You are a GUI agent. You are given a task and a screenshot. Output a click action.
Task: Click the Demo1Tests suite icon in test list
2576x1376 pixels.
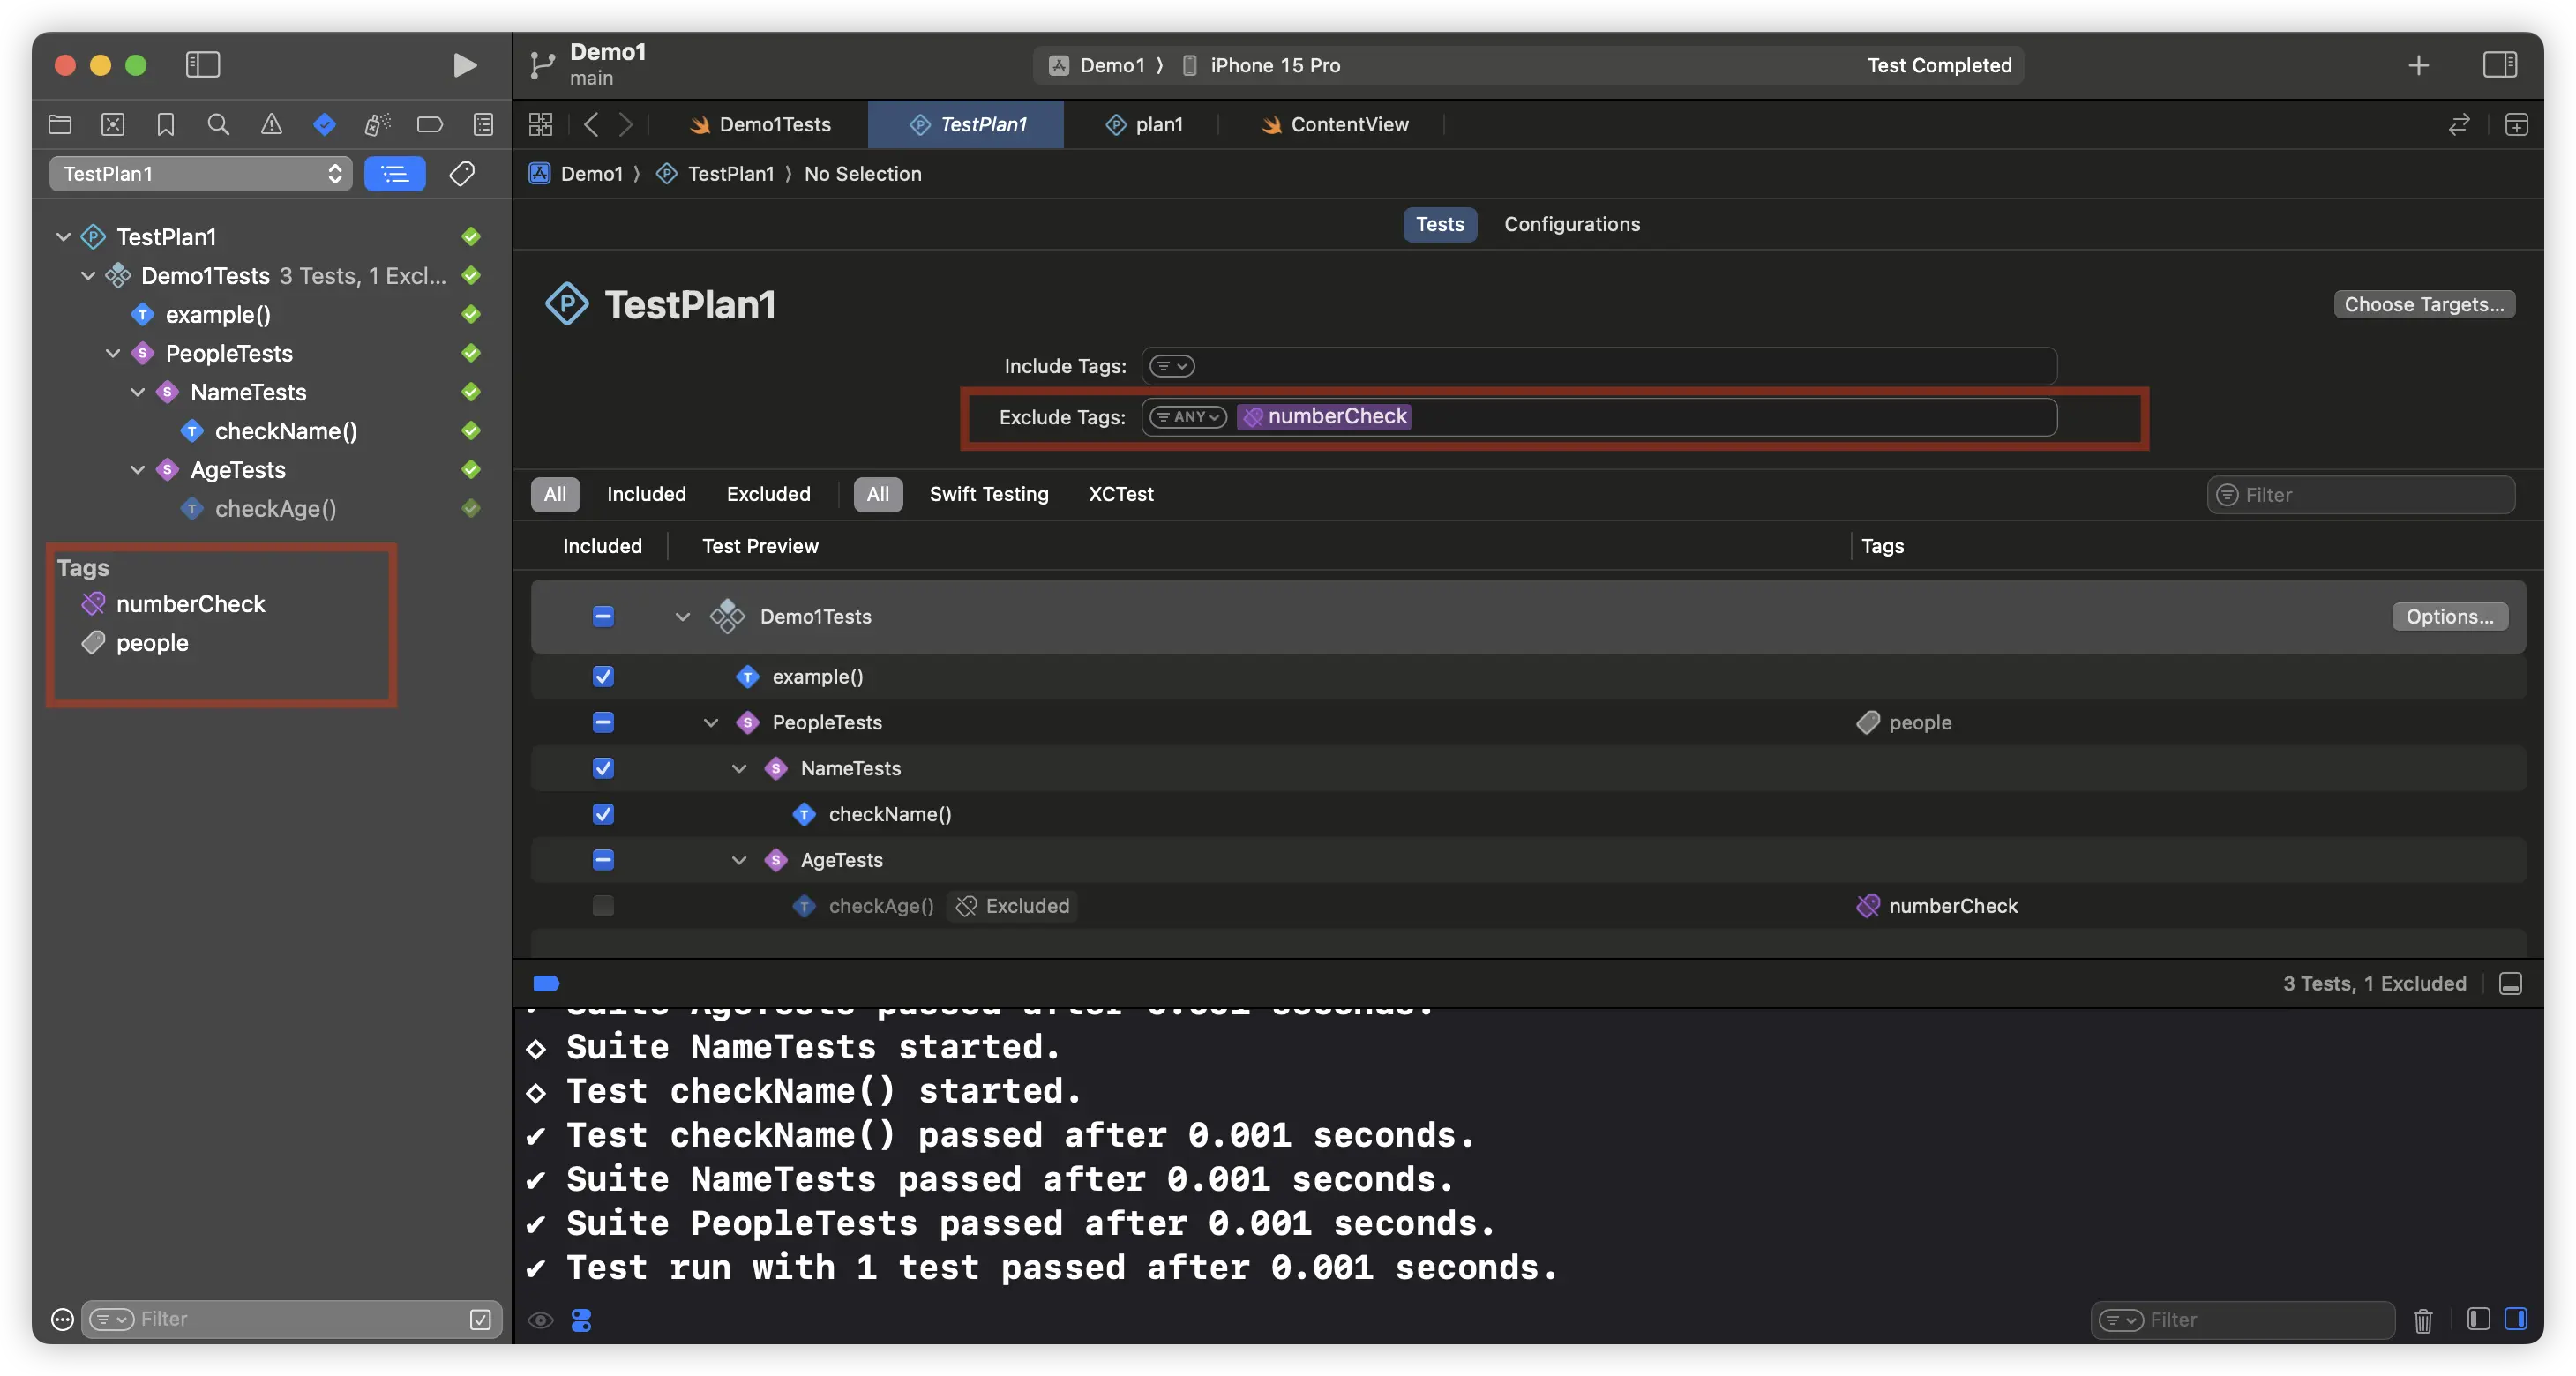coord(726,617)
